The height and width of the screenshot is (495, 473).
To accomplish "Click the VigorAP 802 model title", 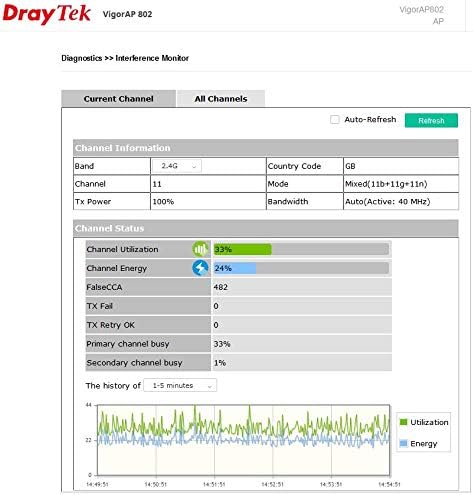I will pos(127,14).
